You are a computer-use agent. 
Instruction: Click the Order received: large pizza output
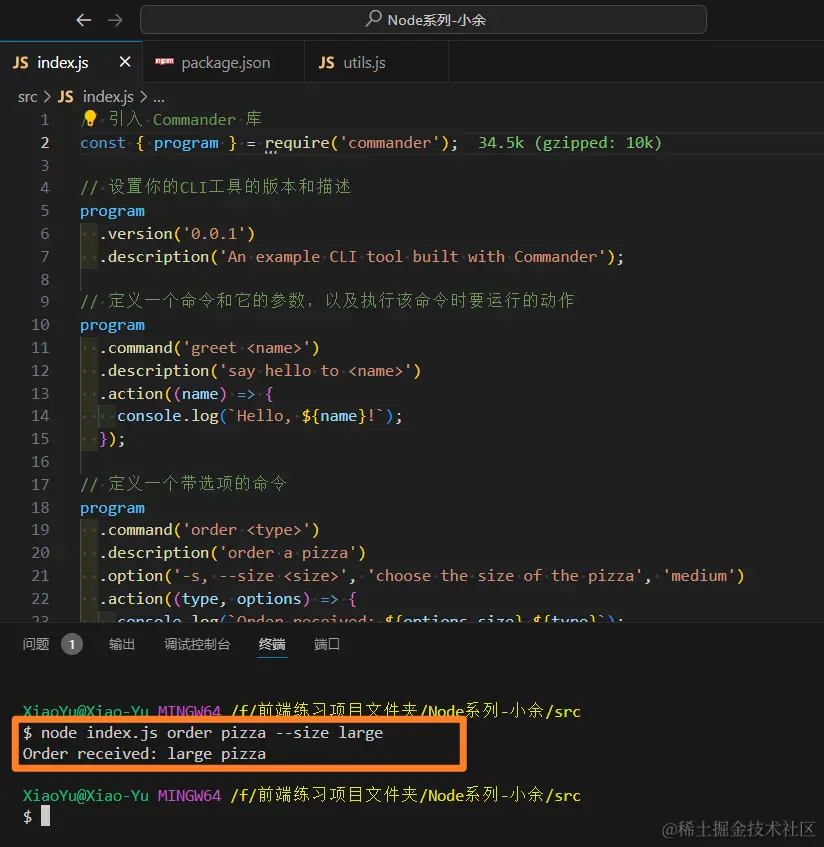144,754
